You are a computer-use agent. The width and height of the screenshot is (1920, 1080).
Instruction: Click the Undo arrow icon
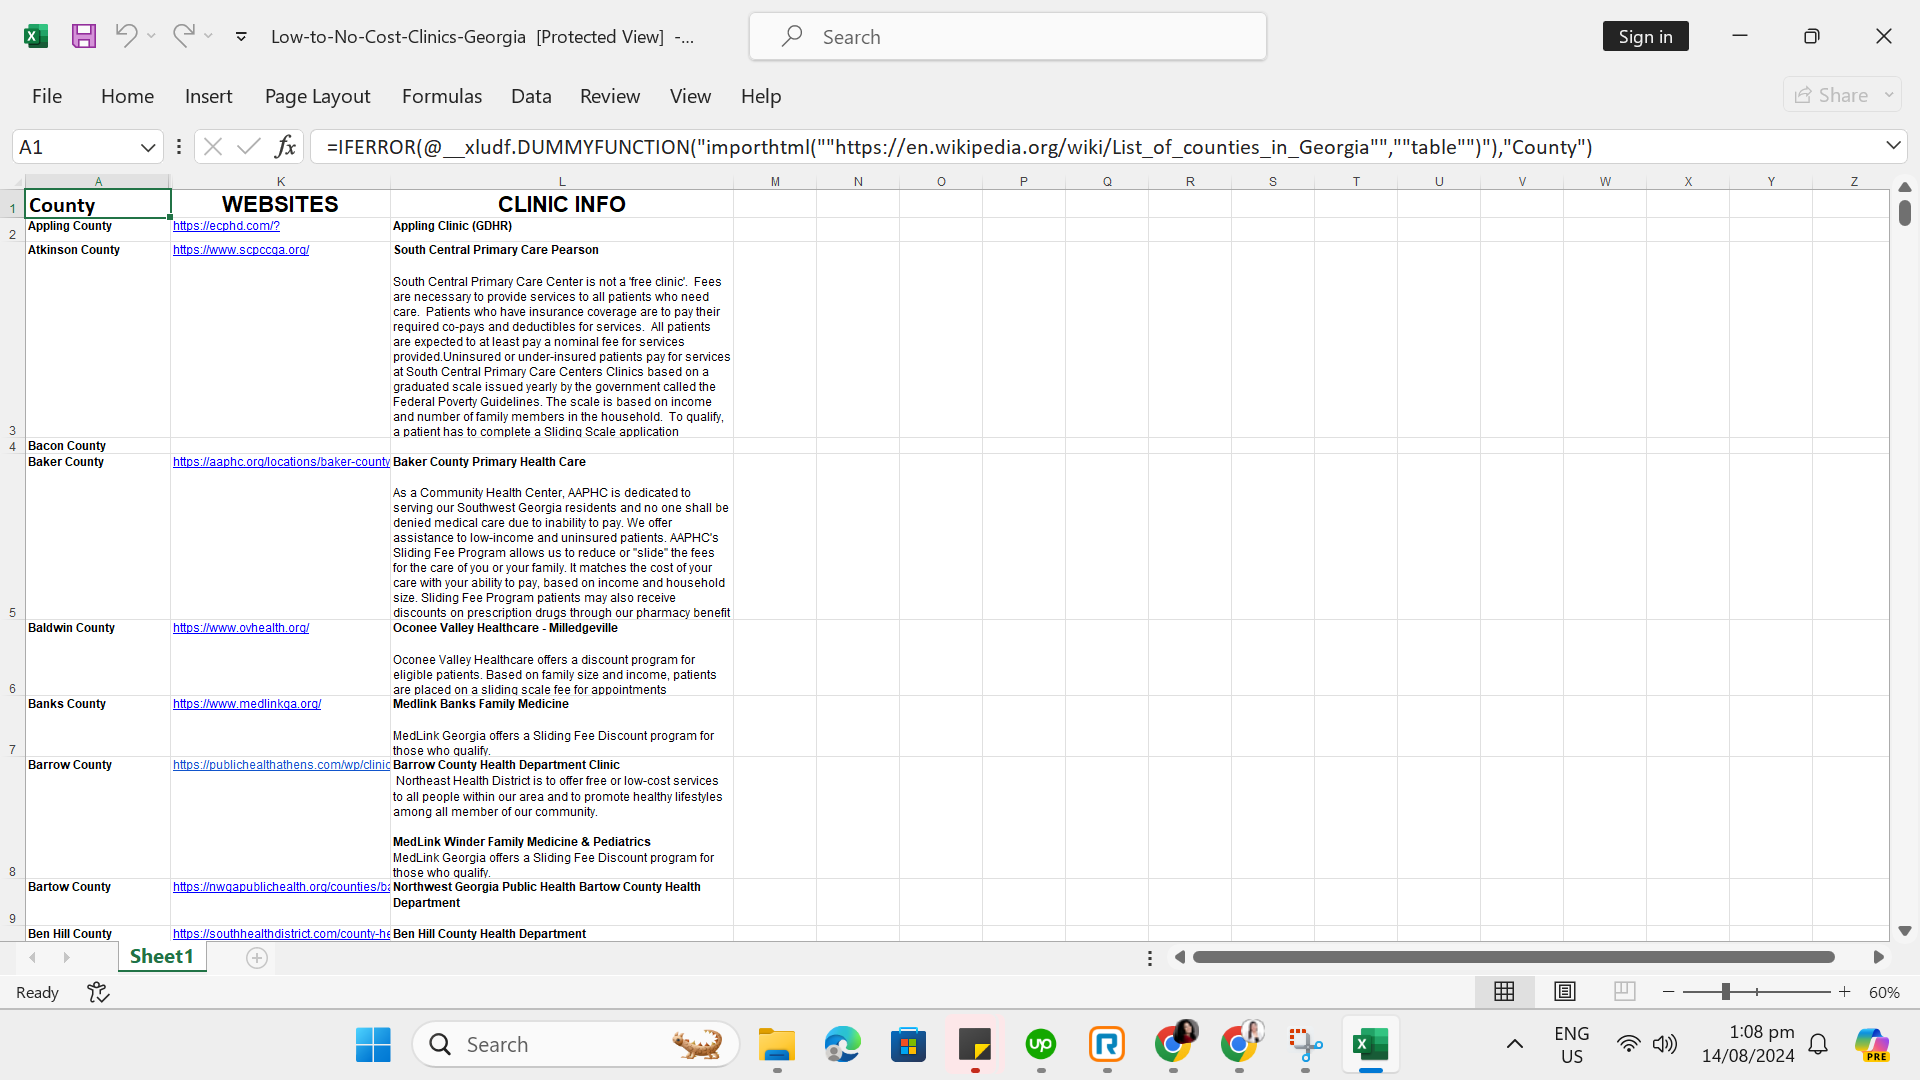(126, 36)
